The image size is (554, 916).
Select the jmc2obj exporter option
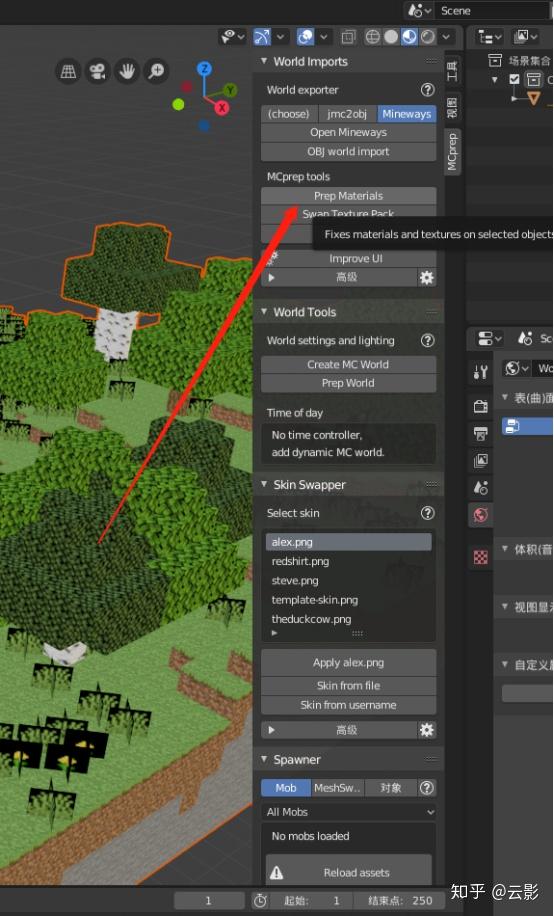(x=347, y=114)
